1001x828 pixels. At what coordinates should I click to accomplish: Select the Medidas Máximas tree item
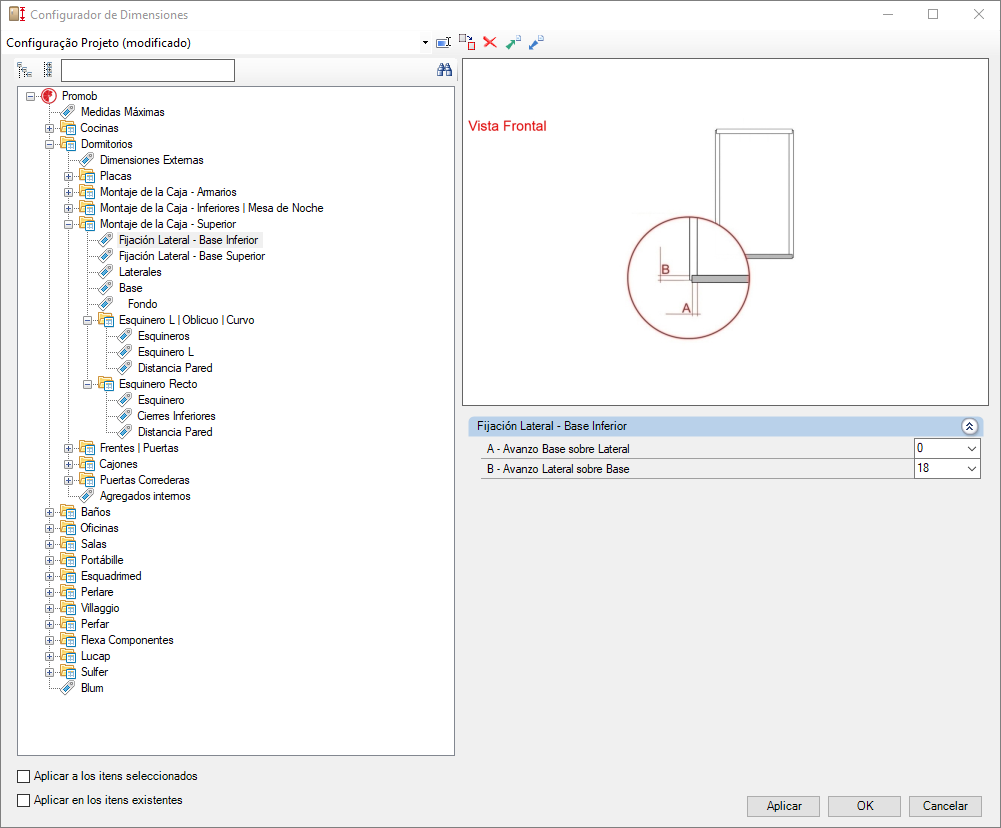122,112
